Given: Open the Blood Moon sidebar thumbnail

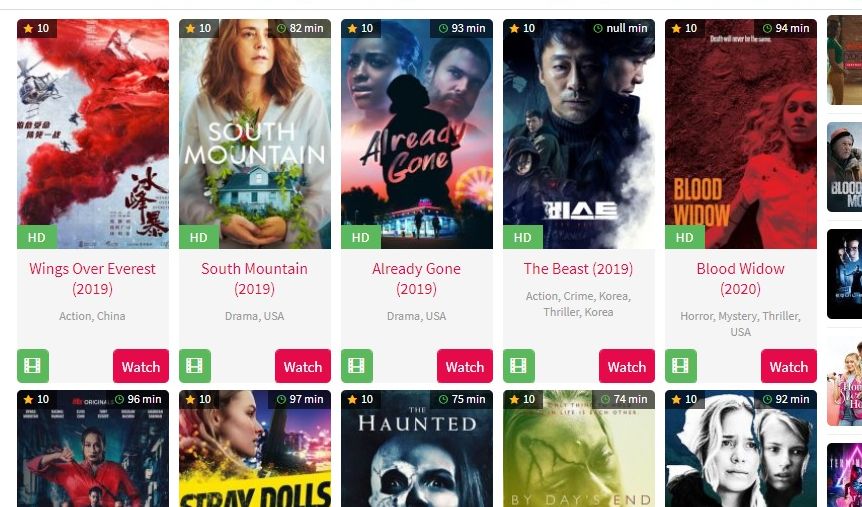Looking at the screenshot, I should click(x=844, y=167).
